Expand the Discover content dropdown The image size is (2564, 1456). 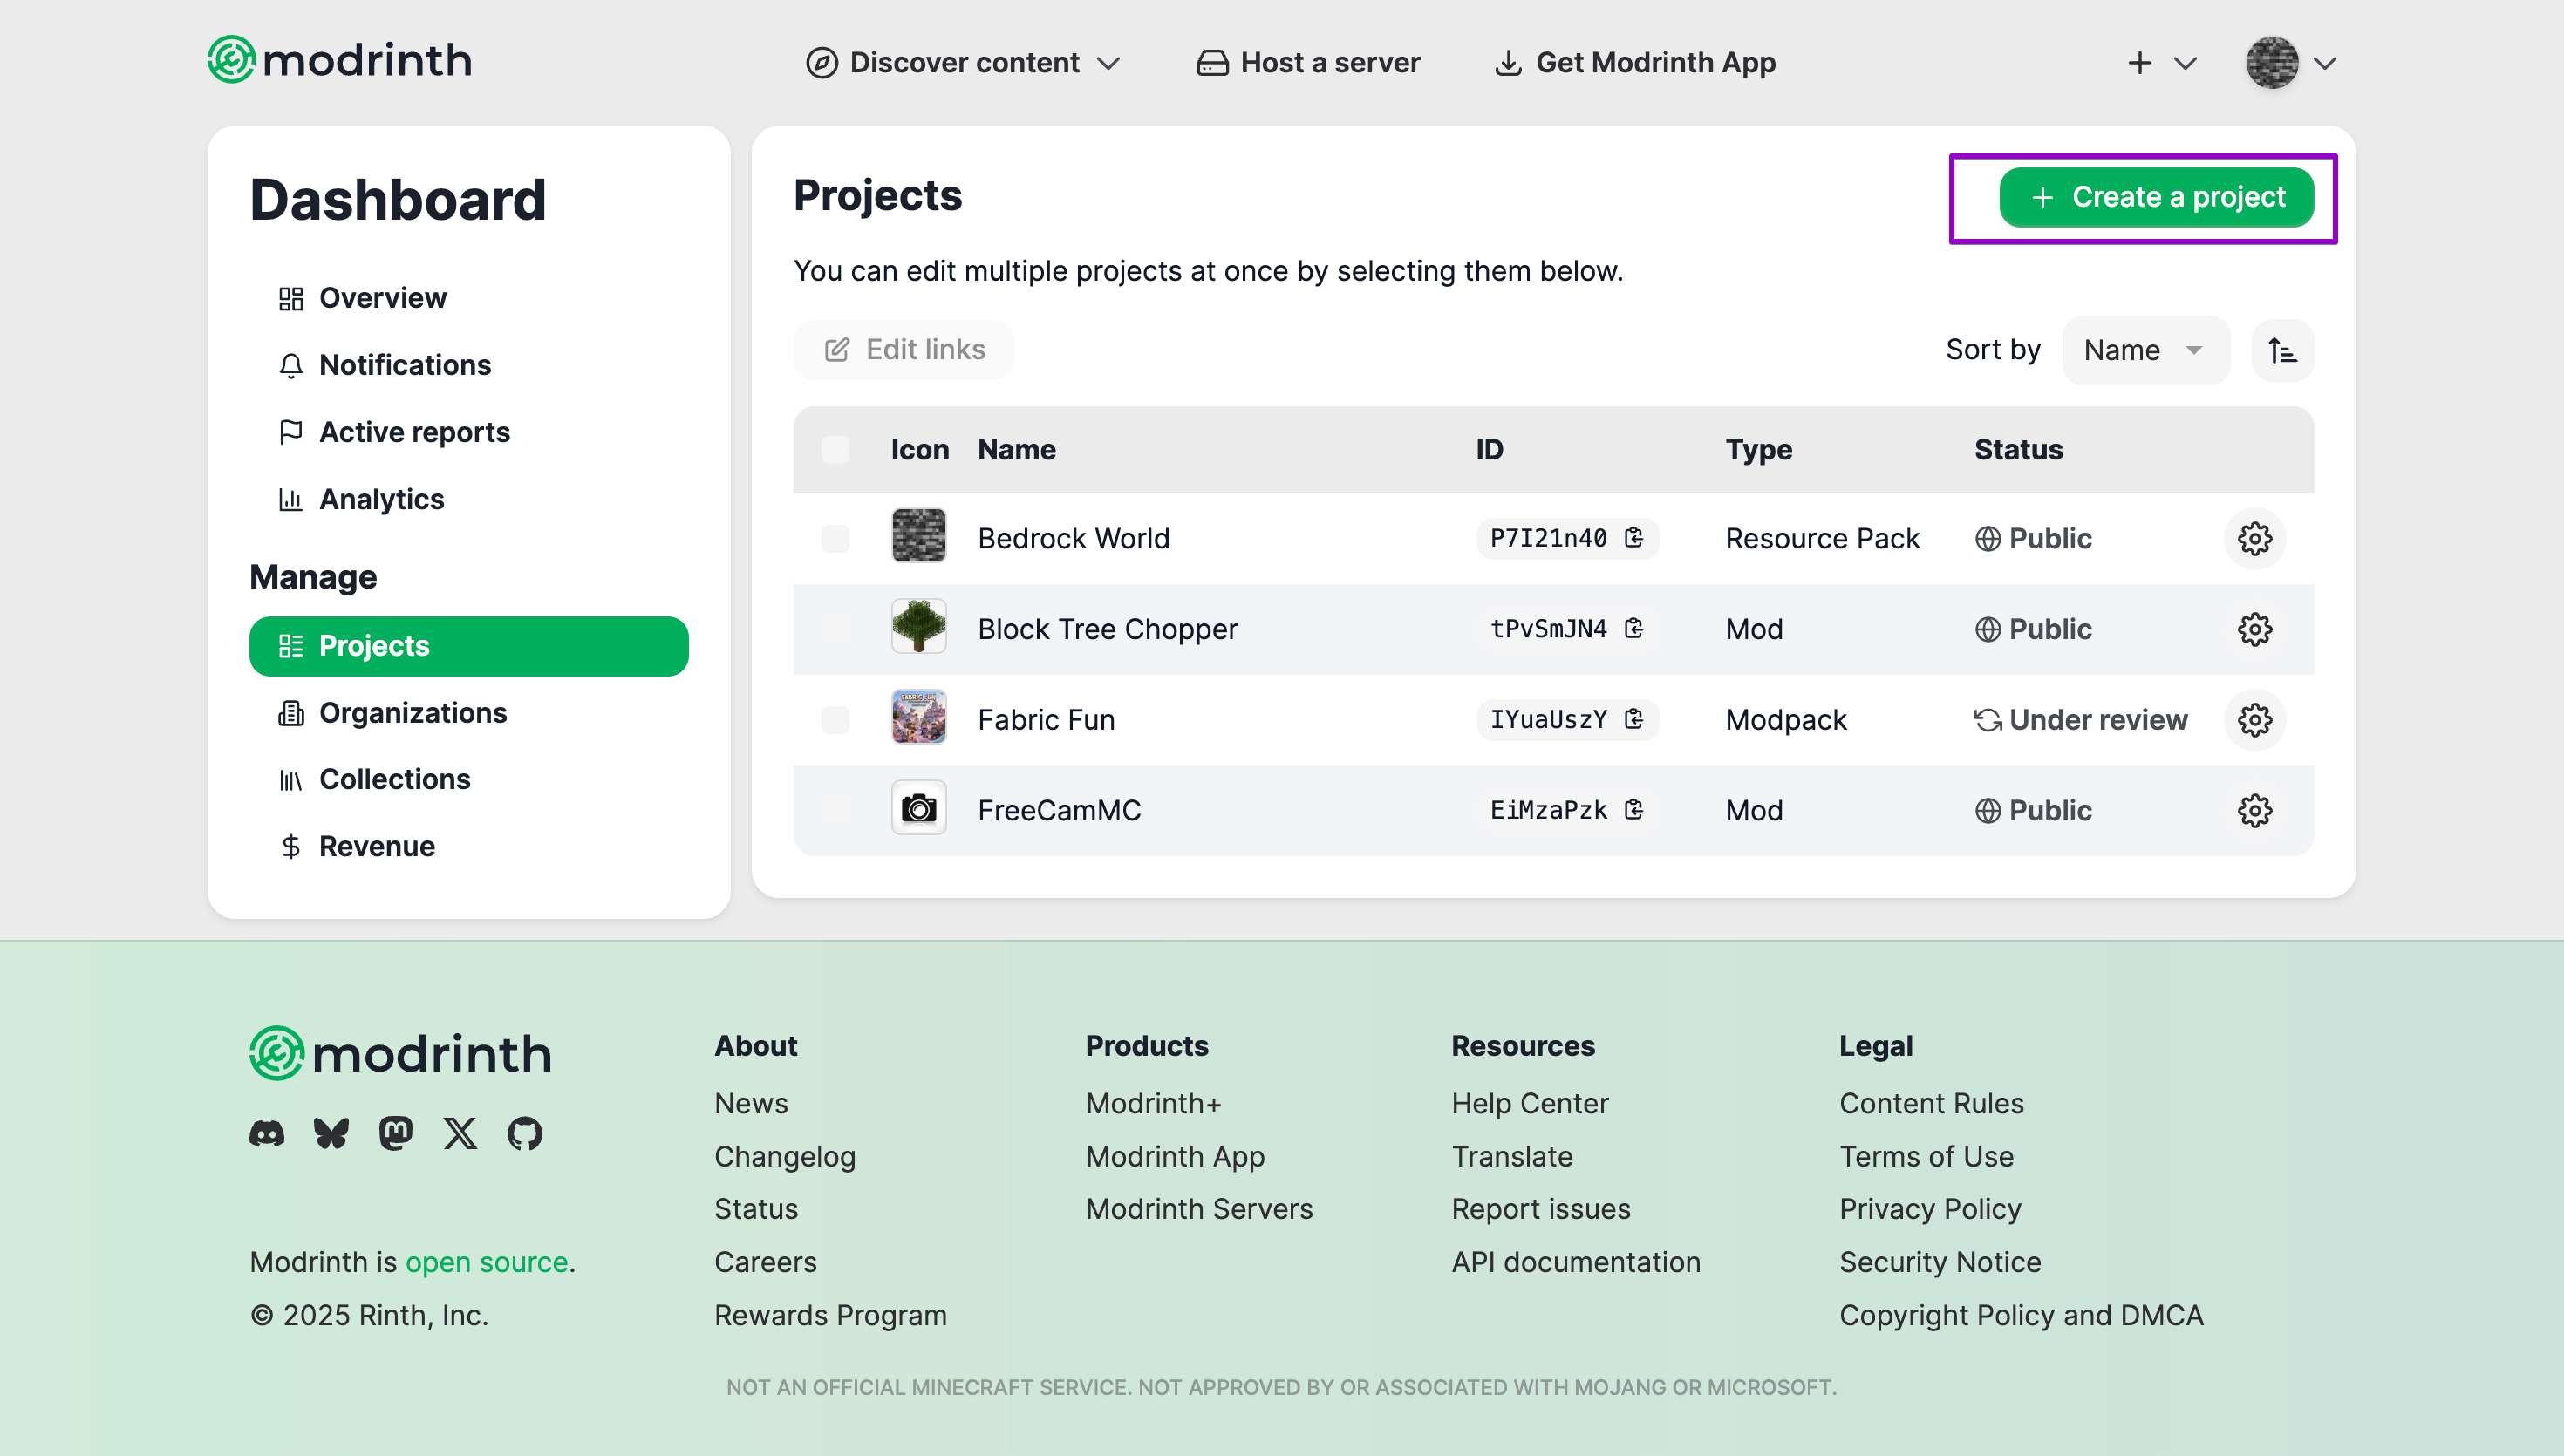click(x=963, y=63)
